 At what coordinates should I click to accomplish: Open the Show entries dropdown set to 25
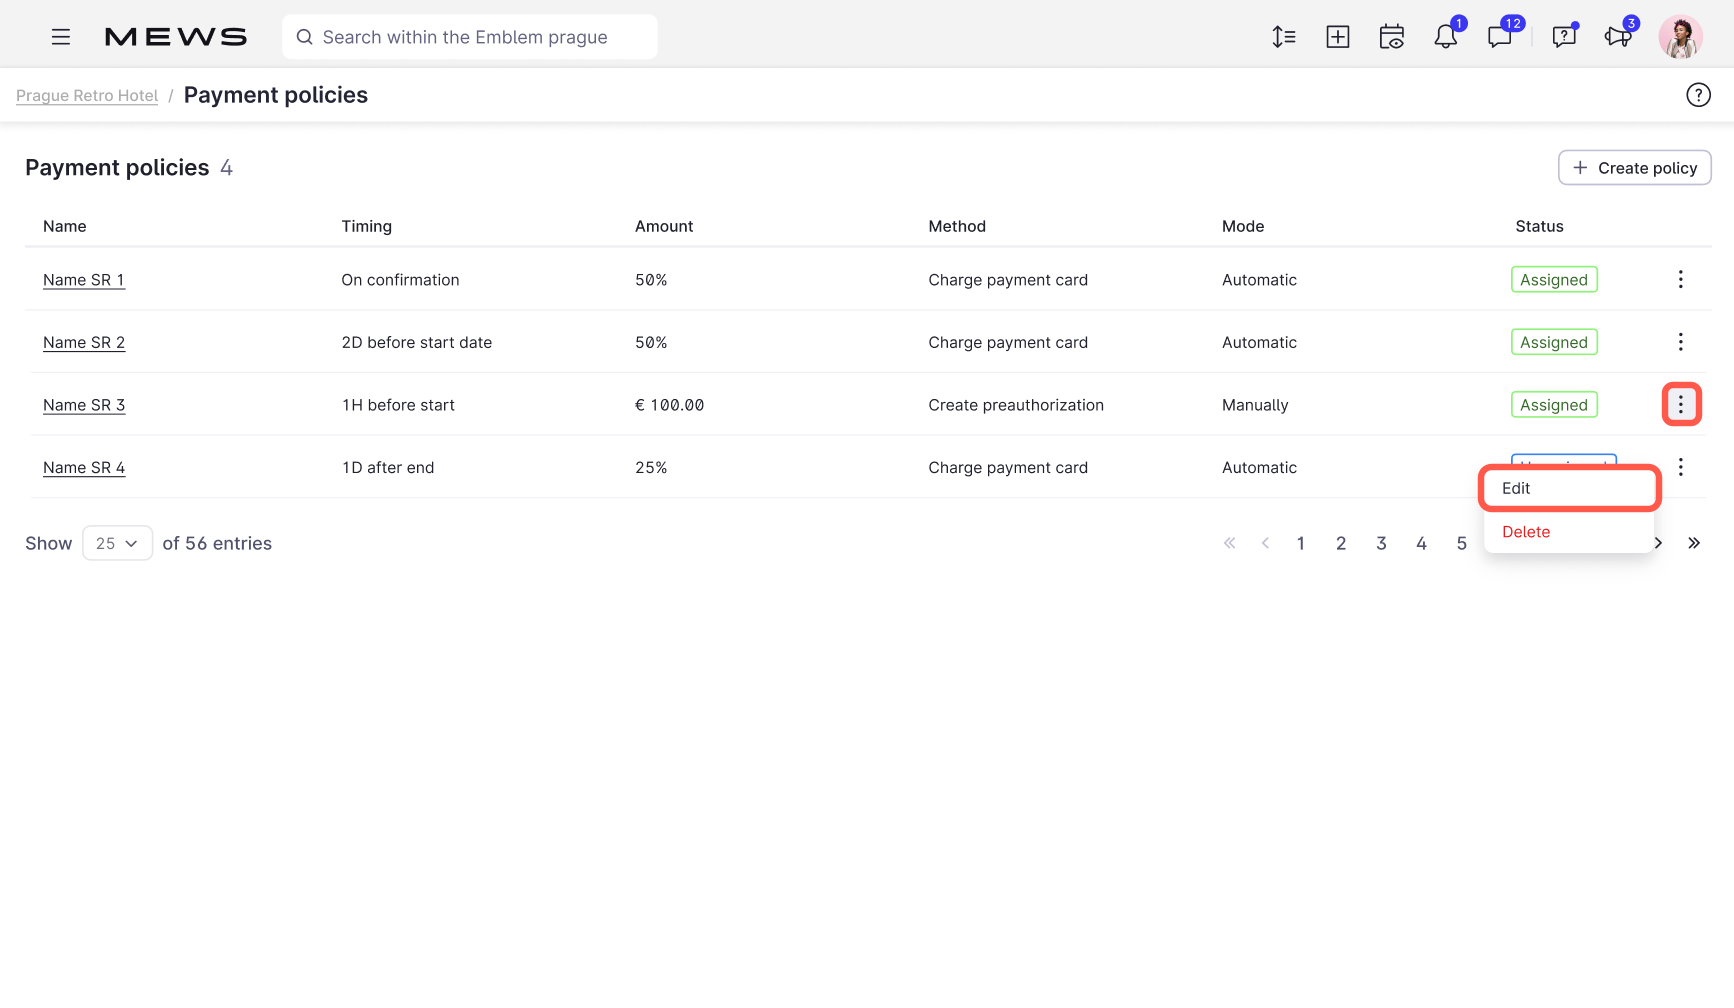click(117, 543)
